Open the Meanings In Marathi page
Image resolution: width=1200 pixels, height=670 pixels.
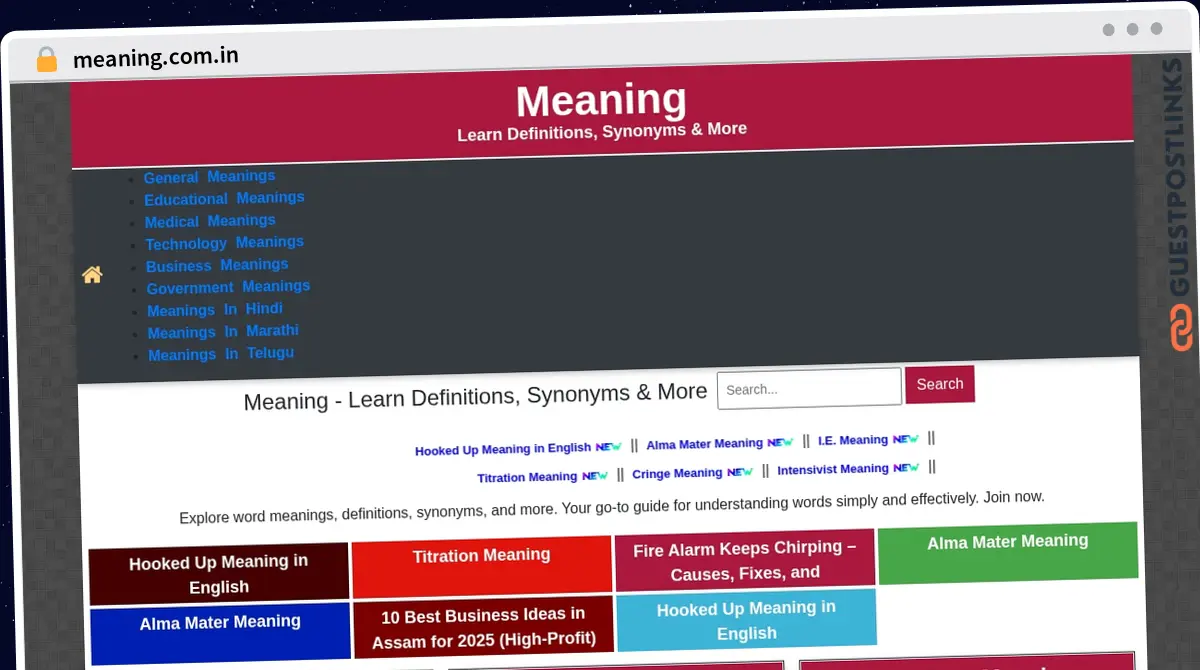(222, 331)
